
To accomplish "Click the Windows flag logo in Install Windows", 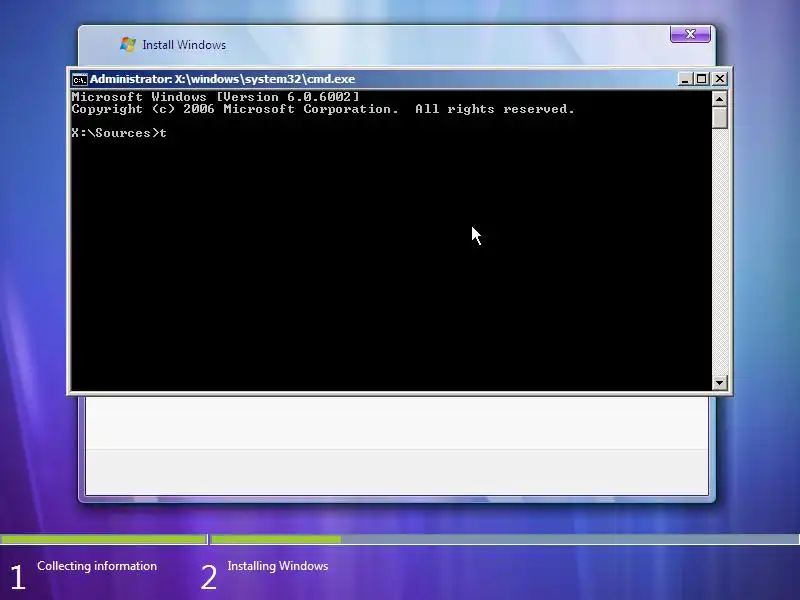I will pos(128,44).
